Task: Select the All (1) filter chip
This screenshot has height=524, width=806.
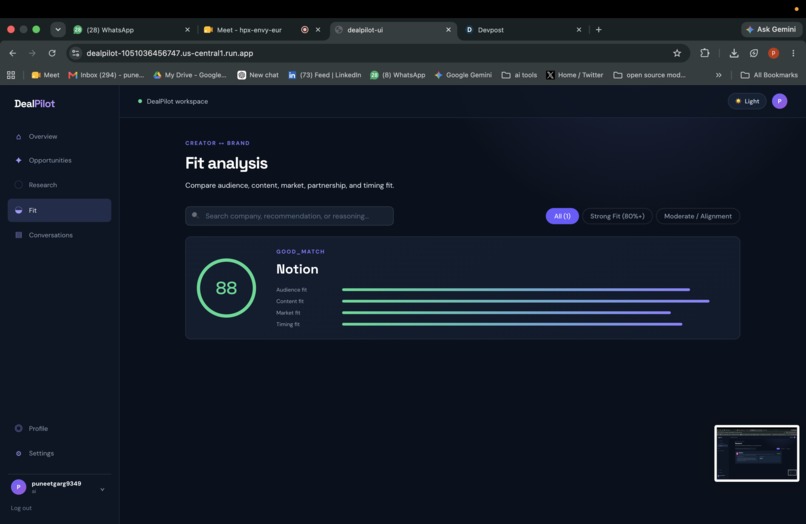Action: [562, 216]
